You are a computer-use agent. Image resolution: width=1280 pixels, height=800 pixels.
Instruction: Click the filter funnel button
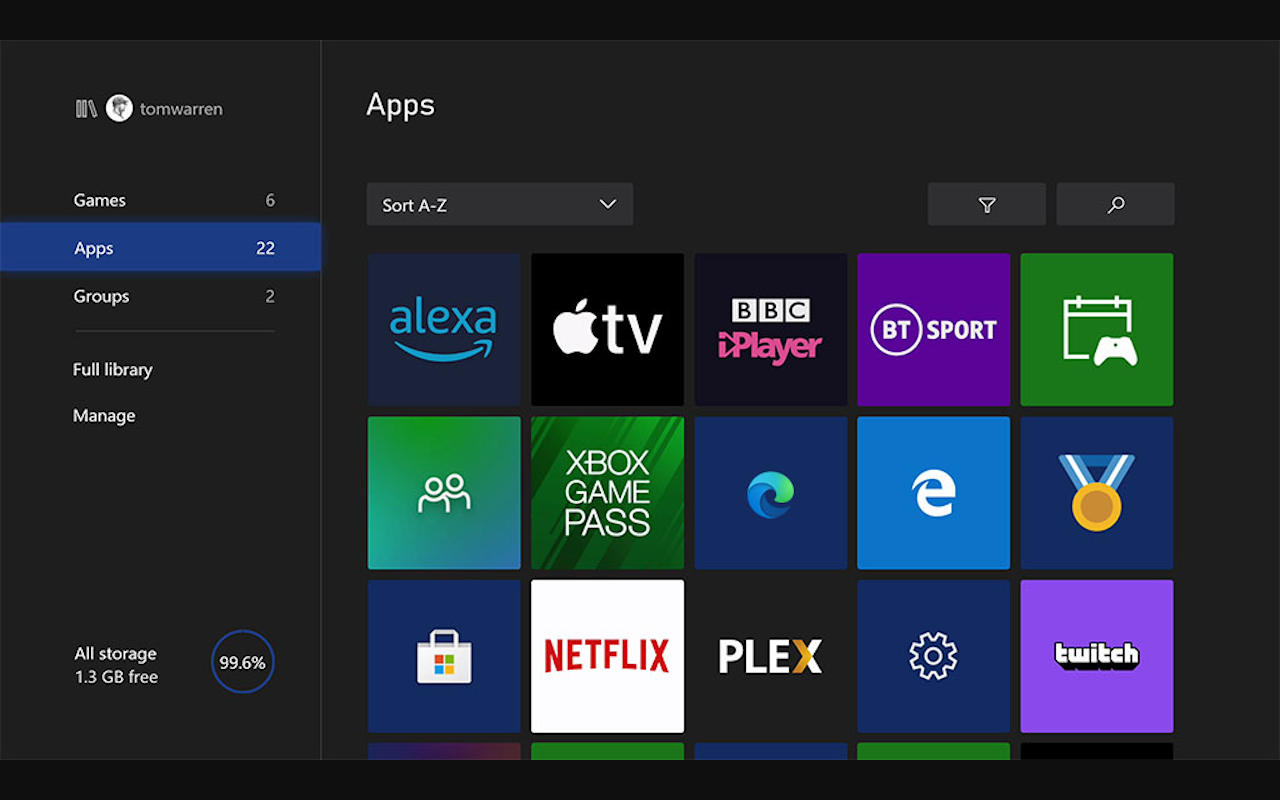pos(987,204)
